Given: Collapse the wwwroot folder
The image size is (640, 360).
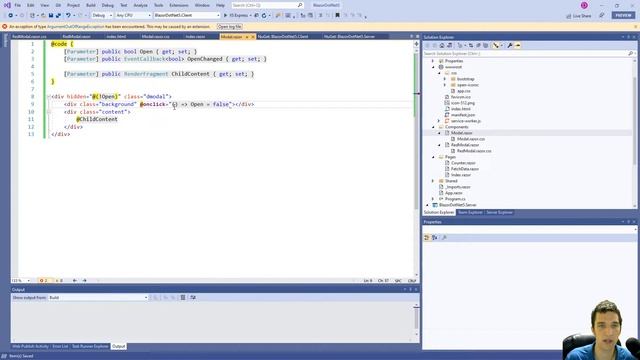Looking at the screenshot, I should (433, 67).
